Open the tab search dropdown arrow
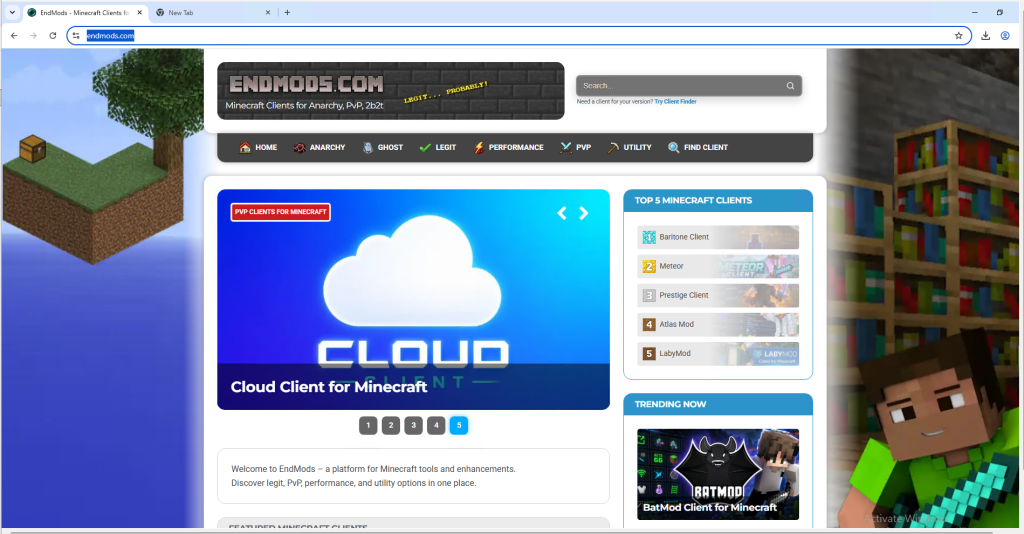This screenshot has height=534, width=1024. 12,12
